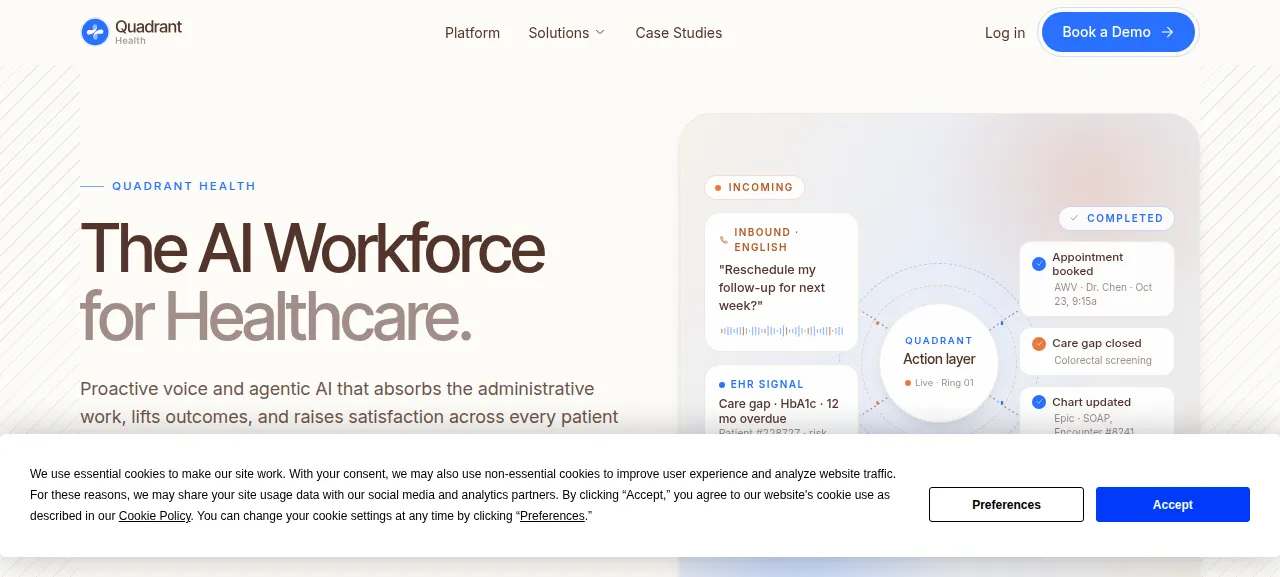1280x577 pixels.
Task: Click checkmark icon in COMPLETED pill
Action: pos(1074,218)
